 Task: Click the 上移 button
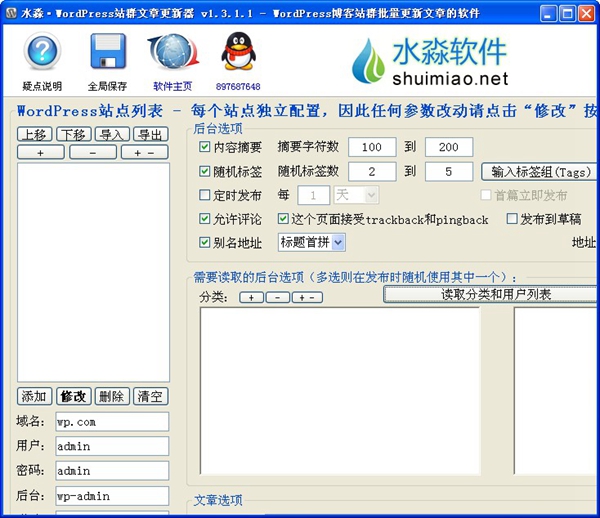coord(34,134)
